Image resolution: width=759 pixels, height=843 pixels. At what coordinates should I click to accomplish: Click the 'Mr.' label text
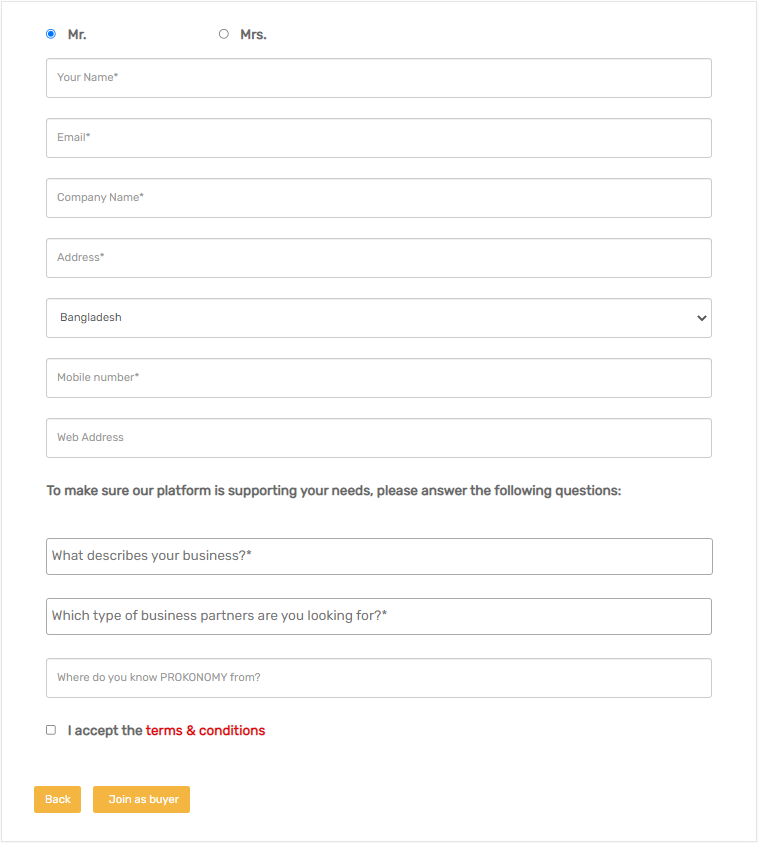[77, 35]
